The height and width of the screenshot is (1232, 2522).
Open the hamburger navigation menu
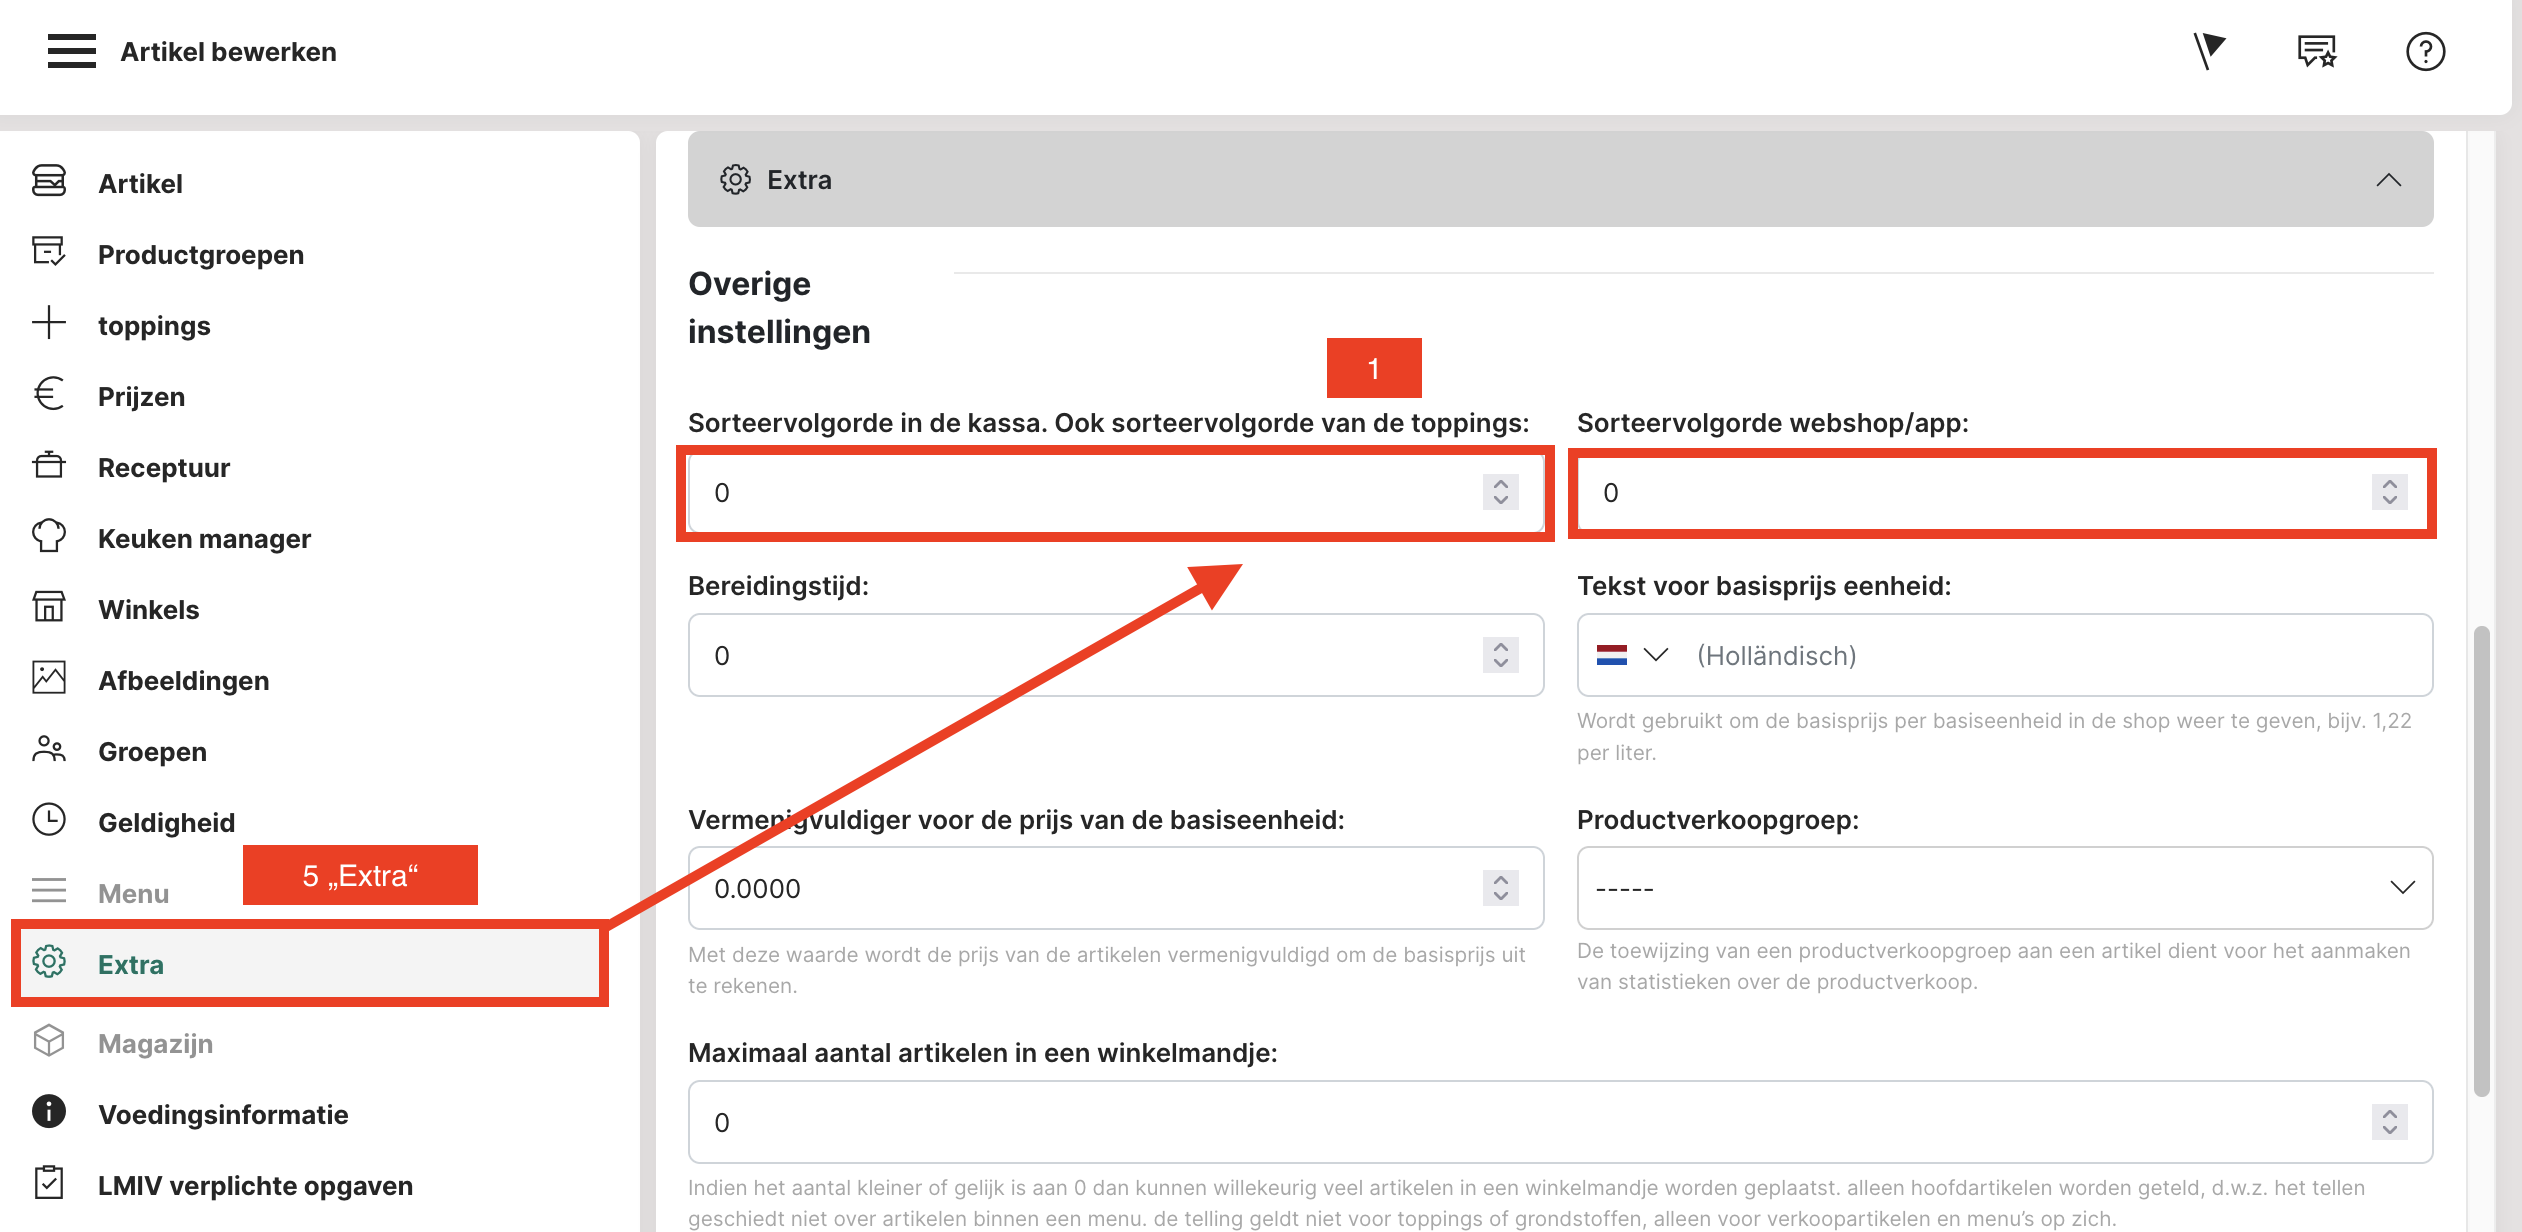(71, 51)
